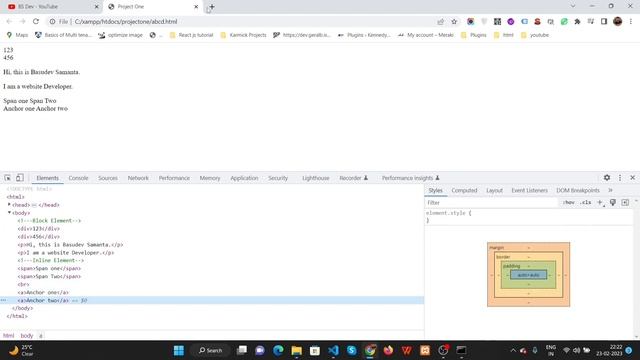640x360 pixels.
Task: Open the Application tab
Action: (244, 178)
